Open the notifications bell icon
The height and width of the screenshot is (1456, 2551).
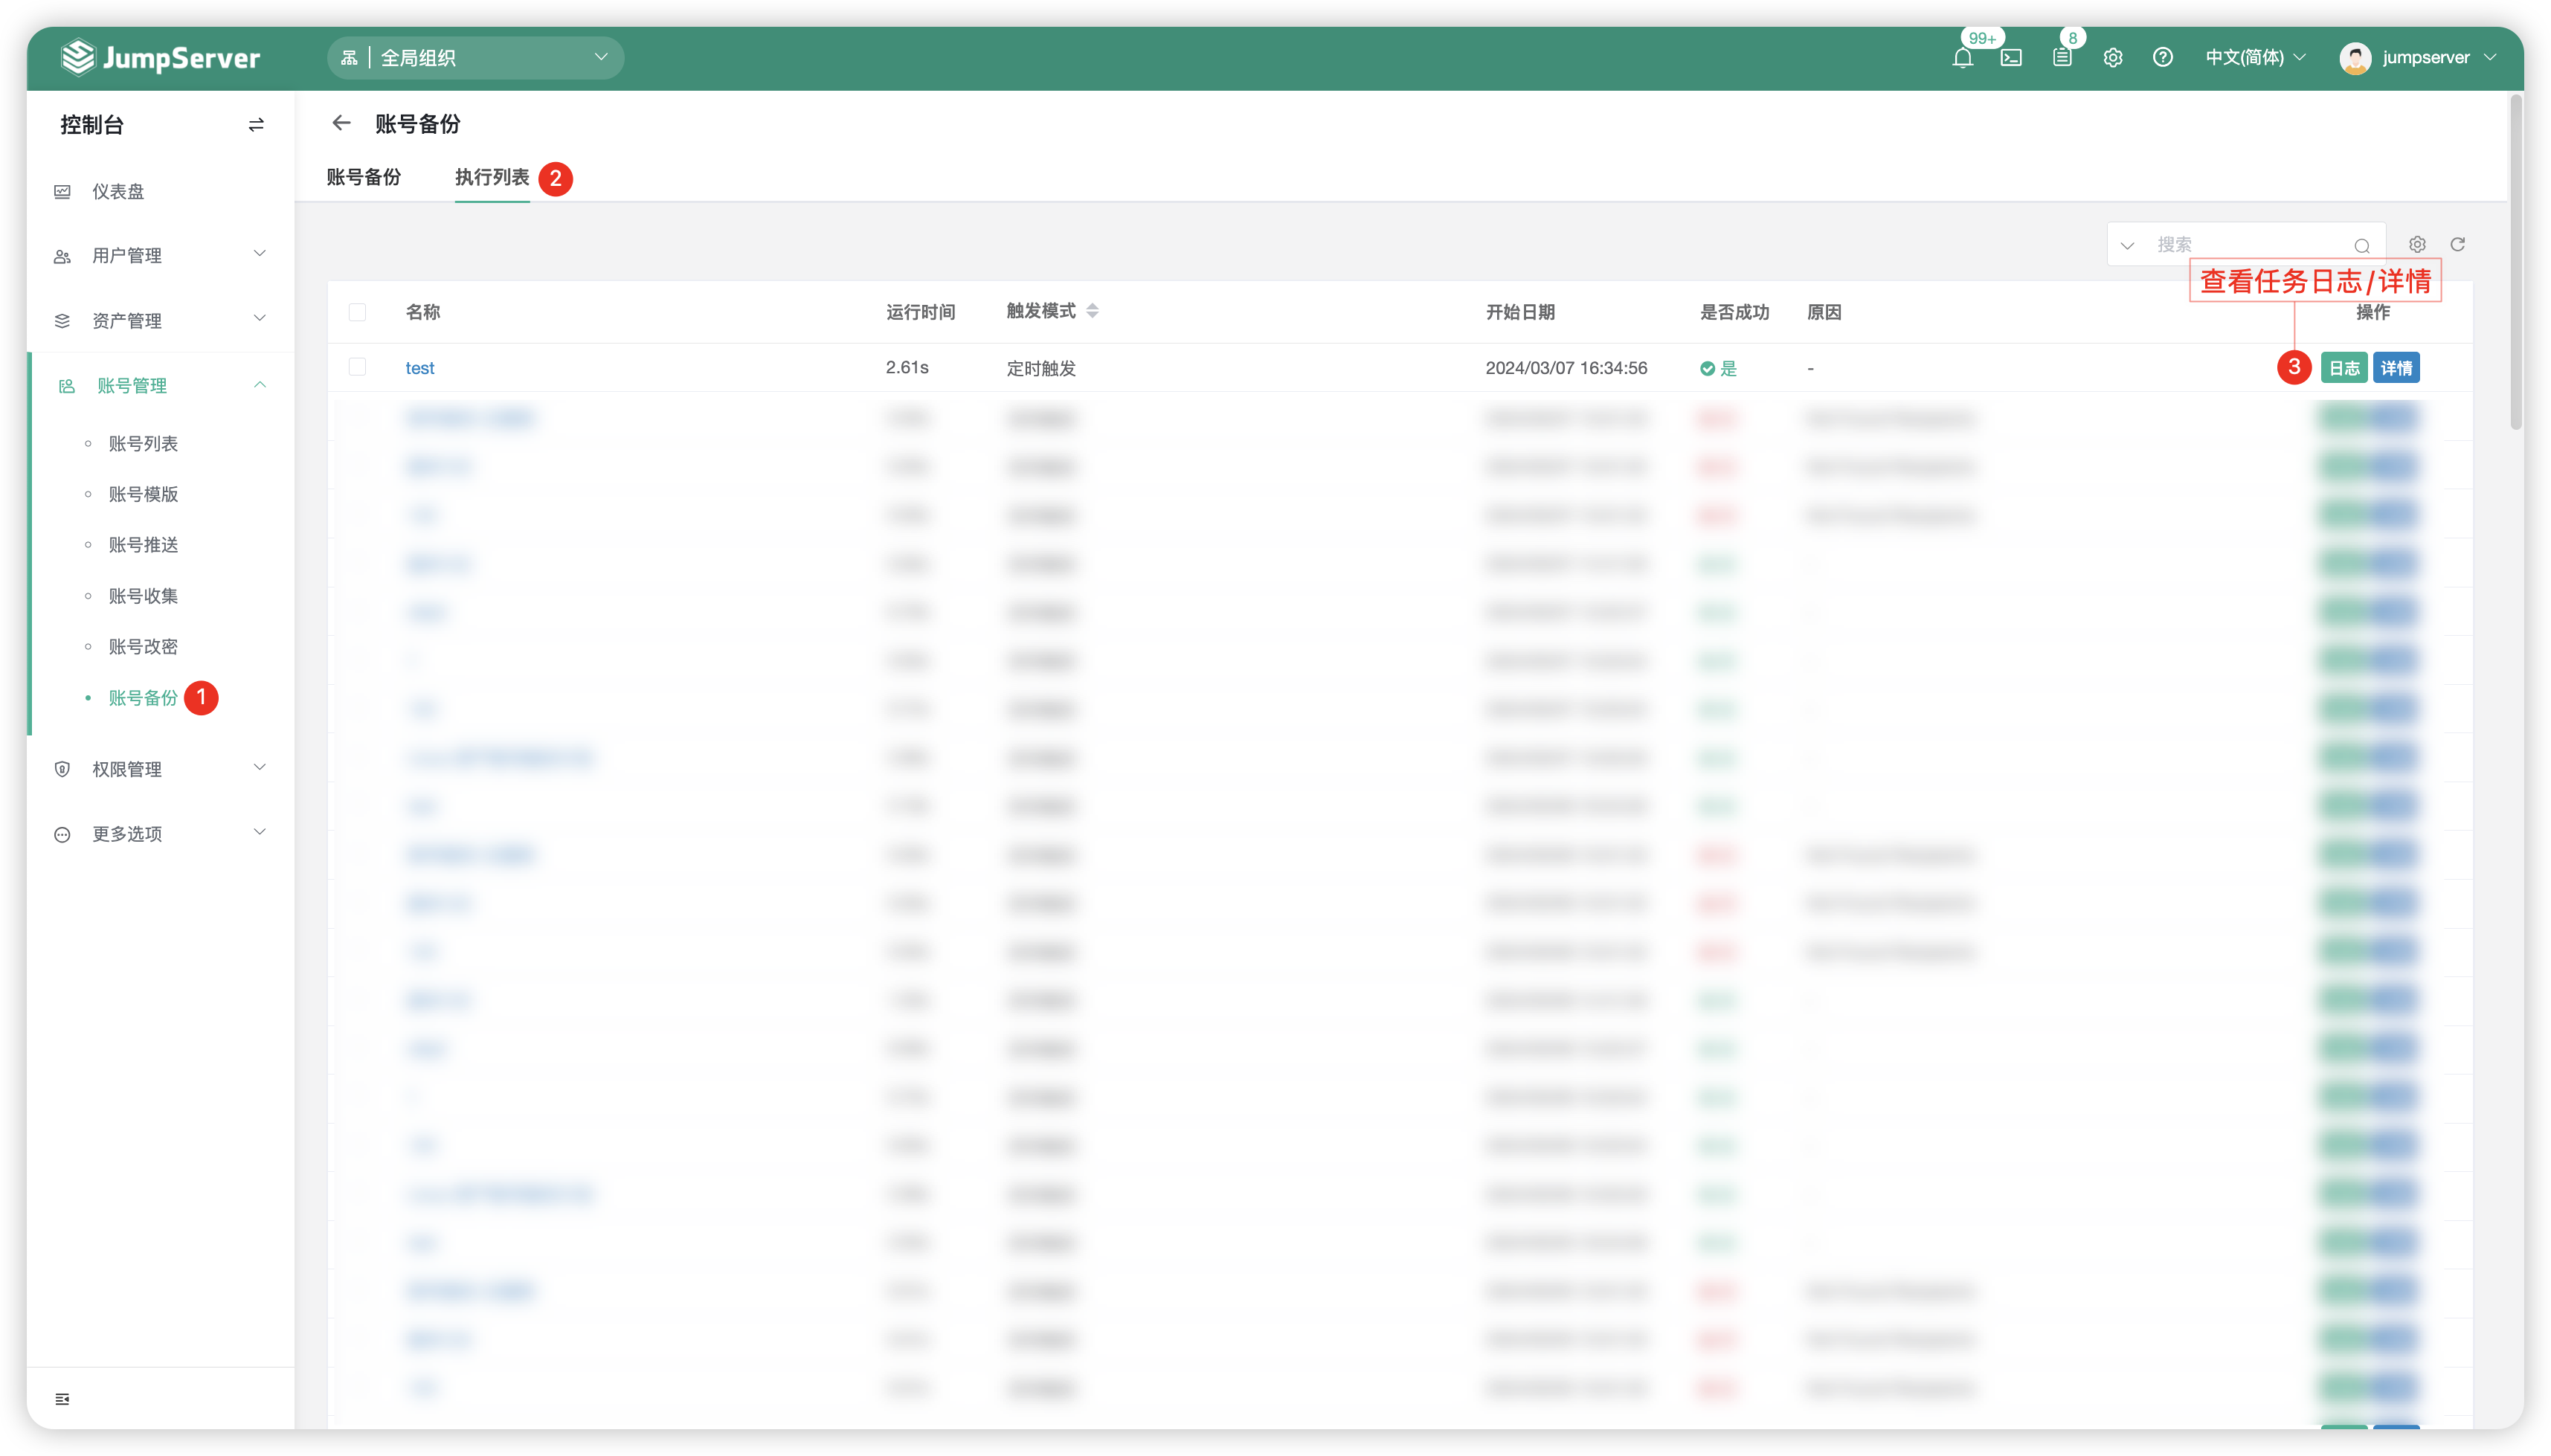pyautogui.click(x=1961, y=58)
